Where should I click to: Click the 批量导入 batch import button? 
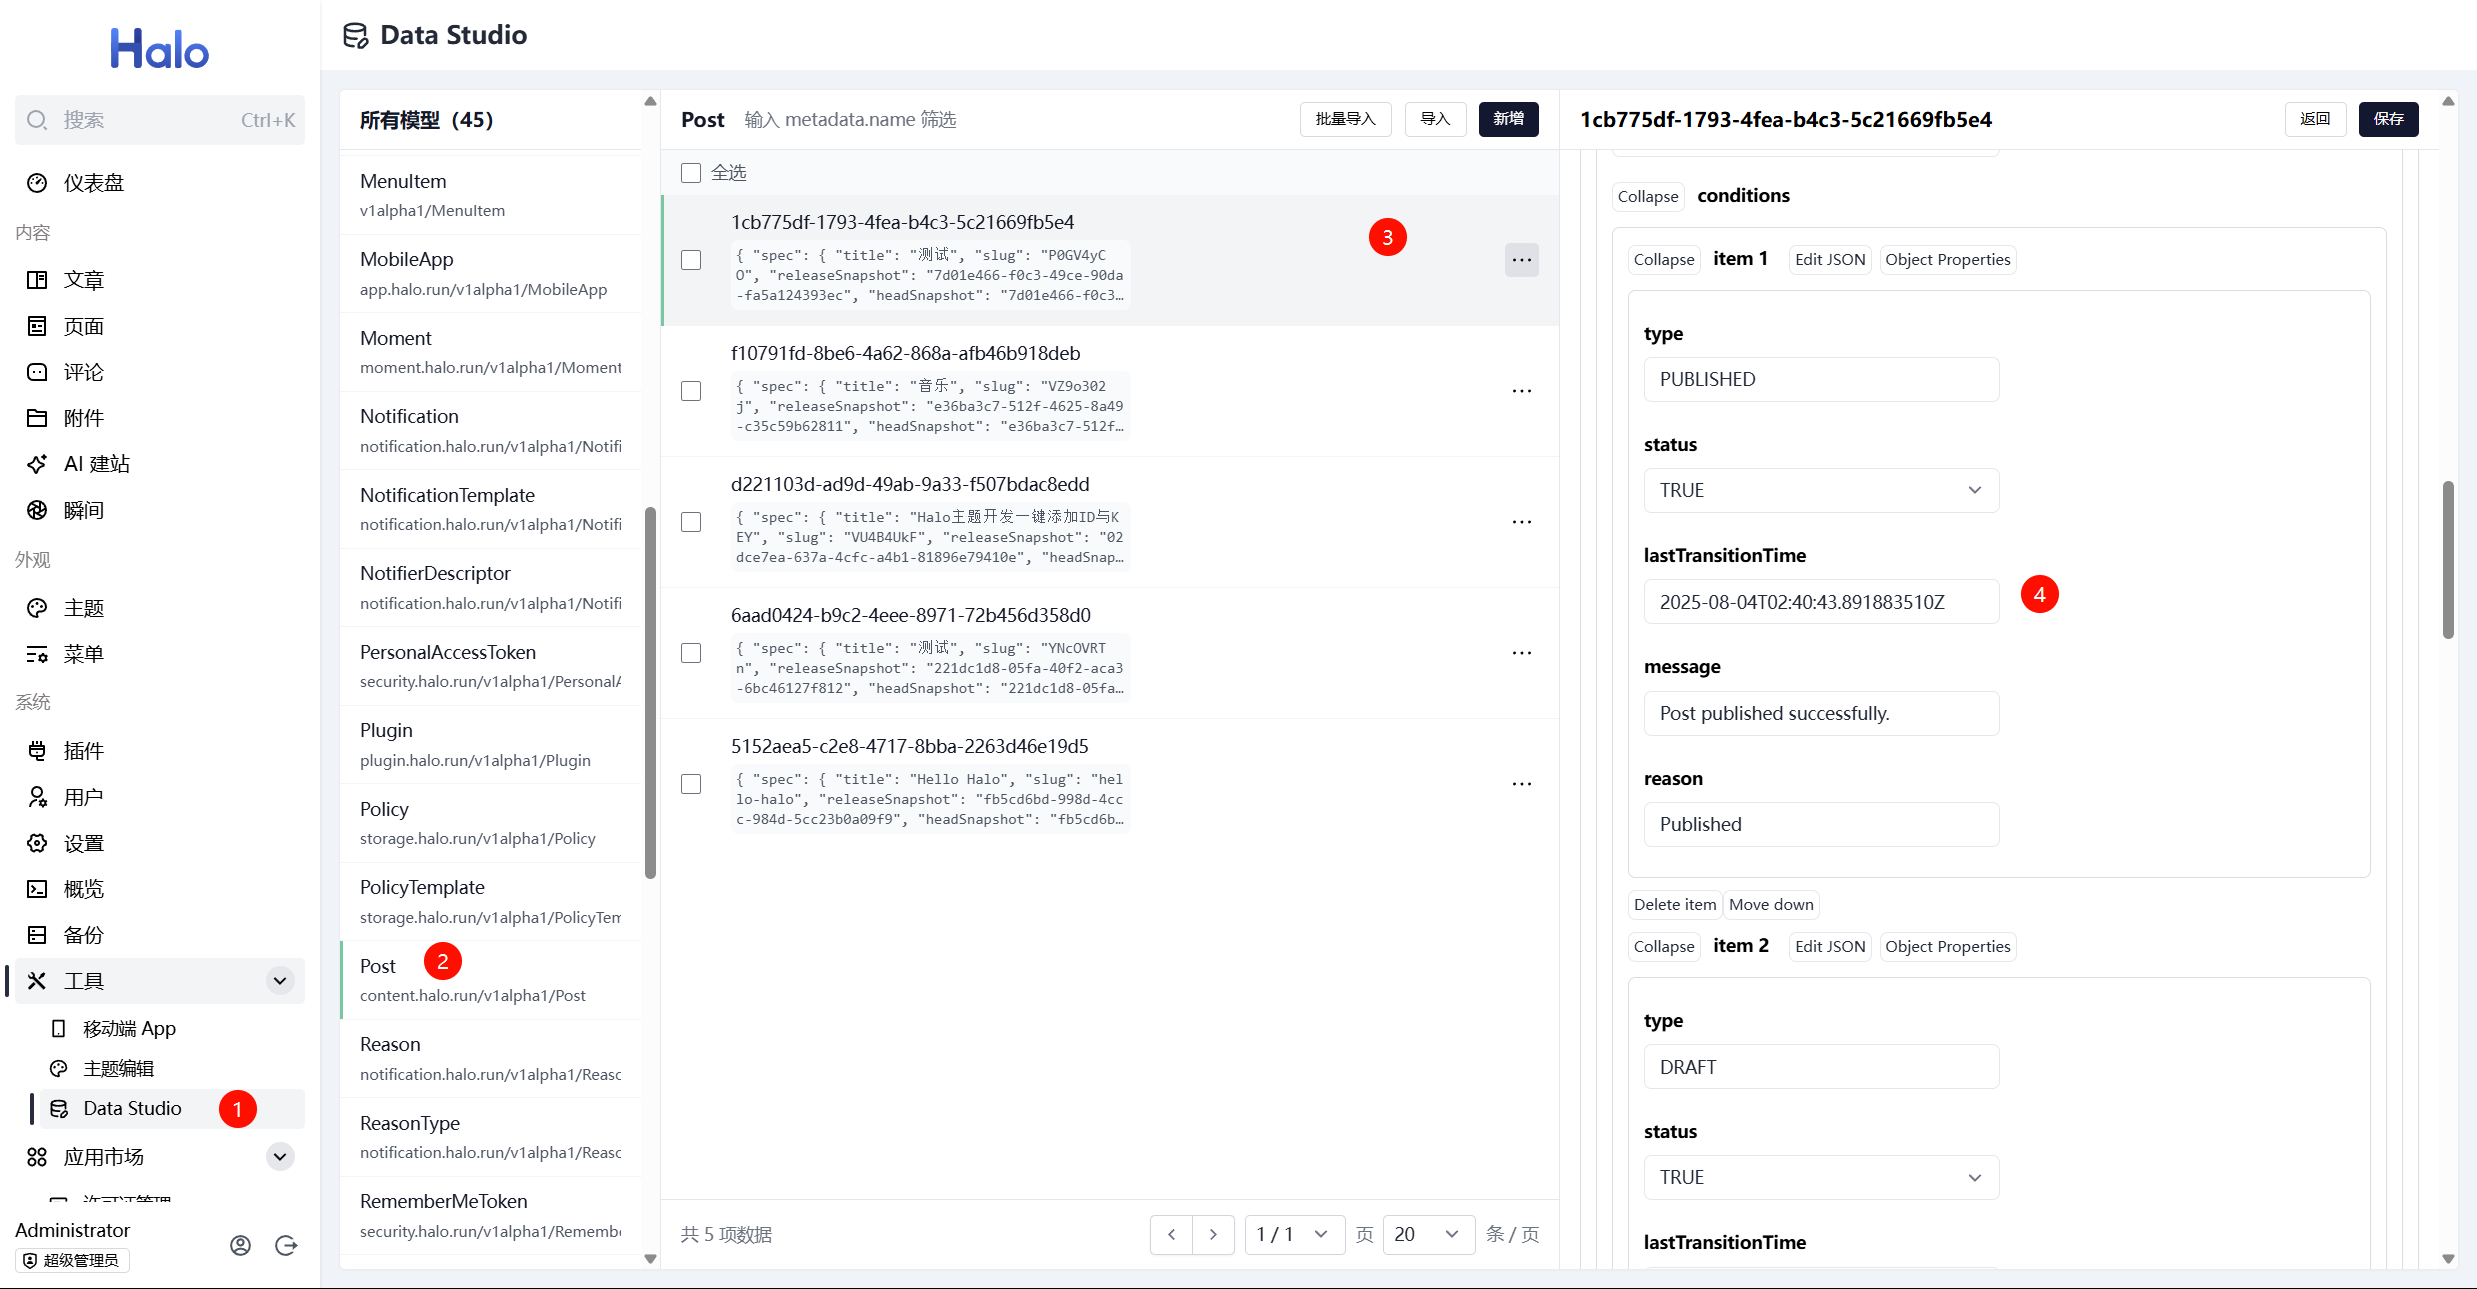pyautogui.click(x=1345, y=119)
